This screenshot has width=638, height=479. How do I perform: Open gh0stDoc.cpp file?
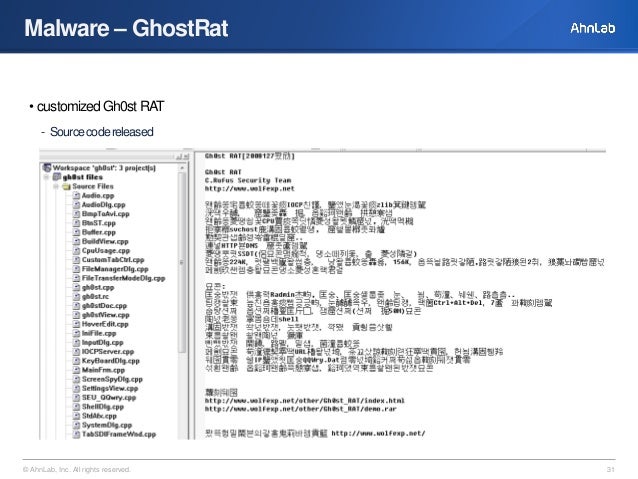104,306
